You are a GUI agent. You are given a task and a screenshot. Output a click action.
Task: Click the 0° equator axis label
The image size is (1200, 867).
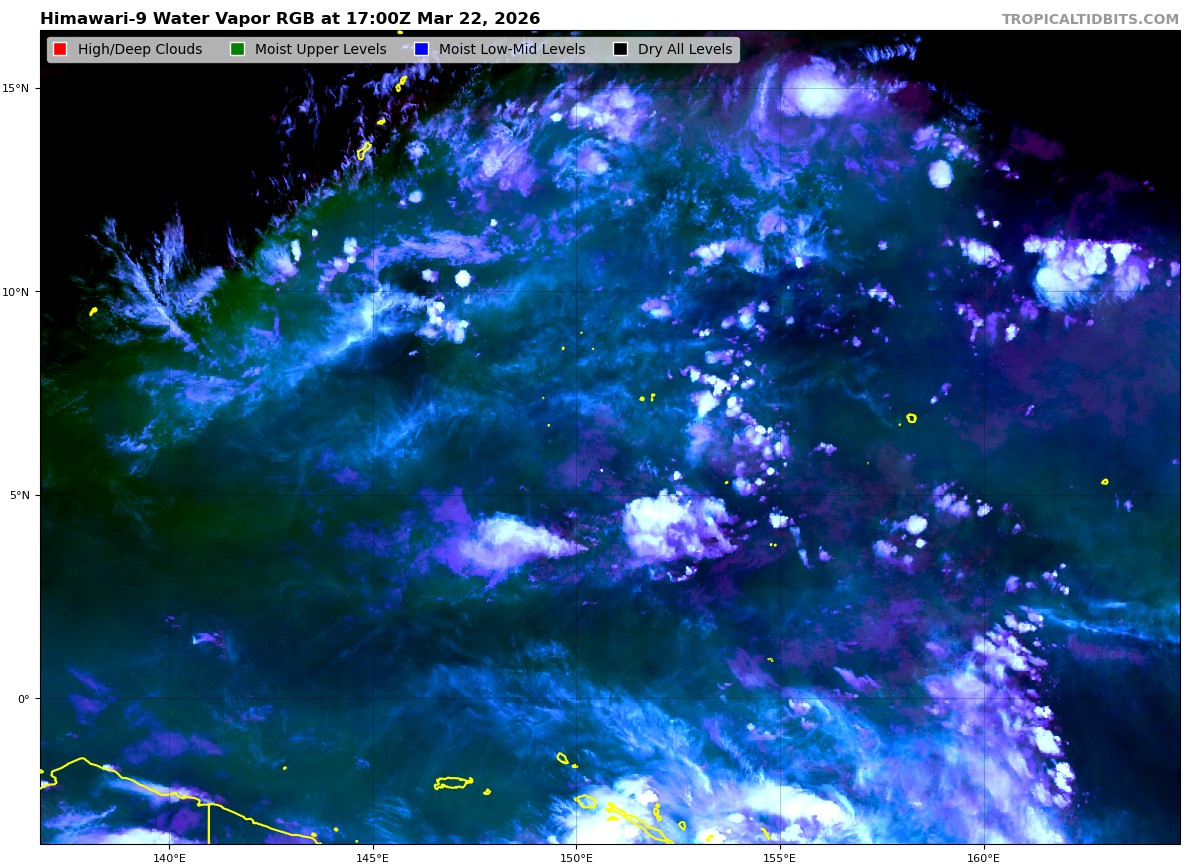click(23, 699)
